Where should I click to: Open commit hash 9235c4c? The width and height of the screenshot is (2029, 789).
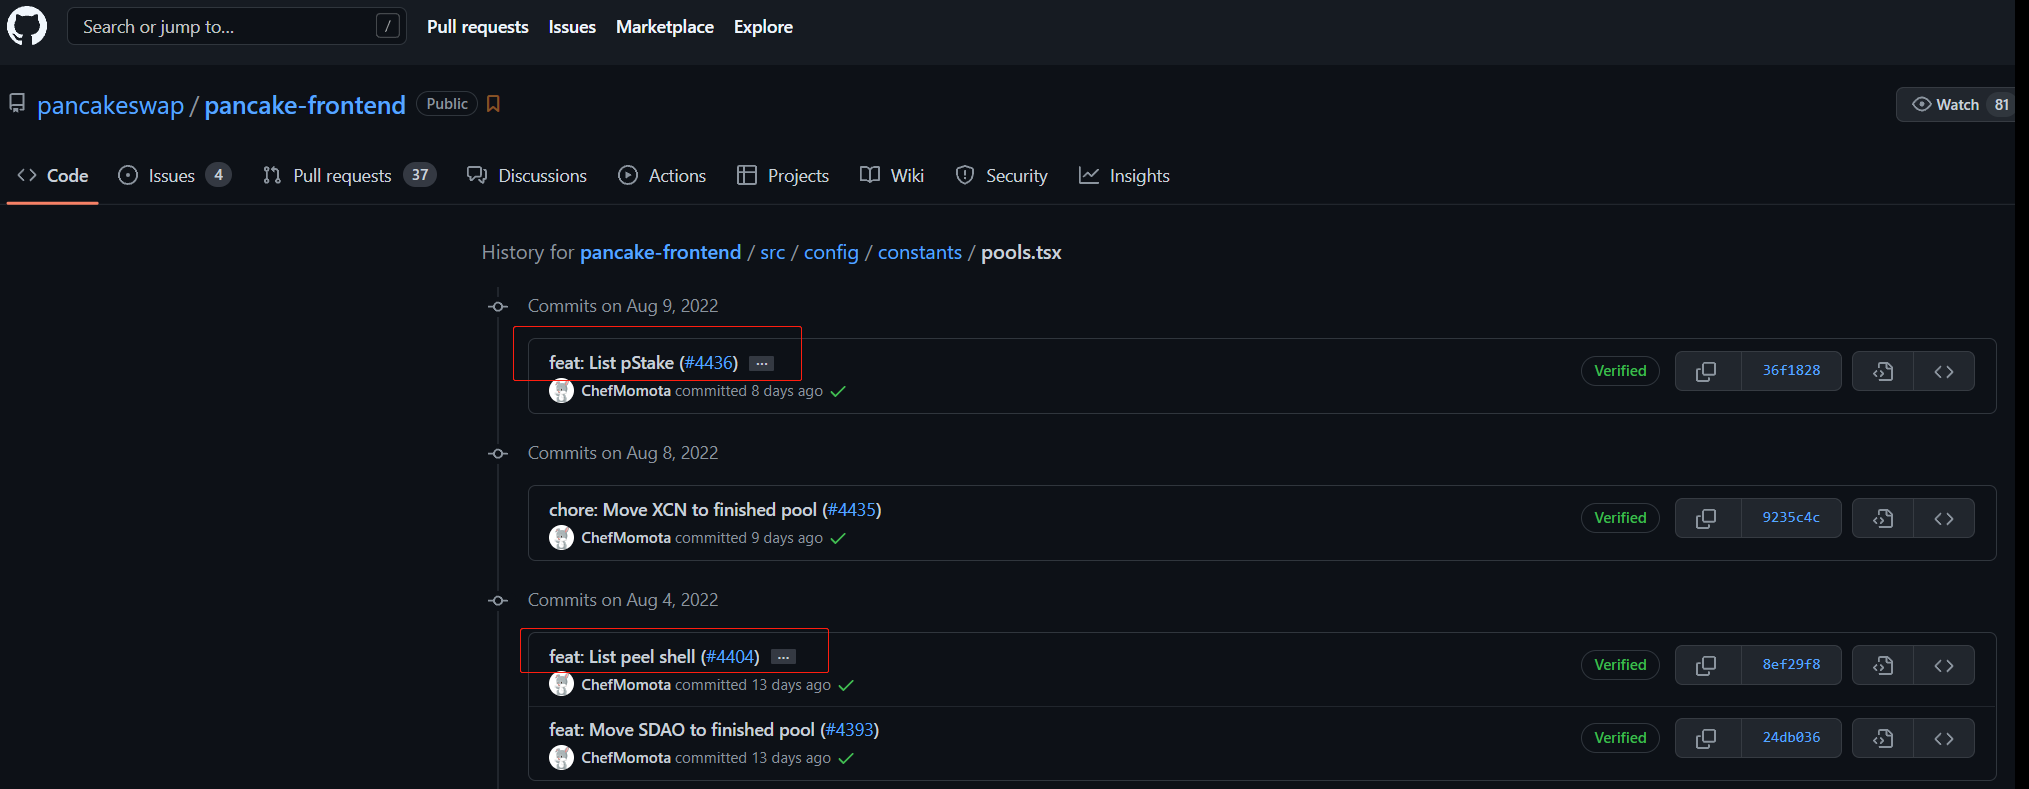pos(1791,518)
